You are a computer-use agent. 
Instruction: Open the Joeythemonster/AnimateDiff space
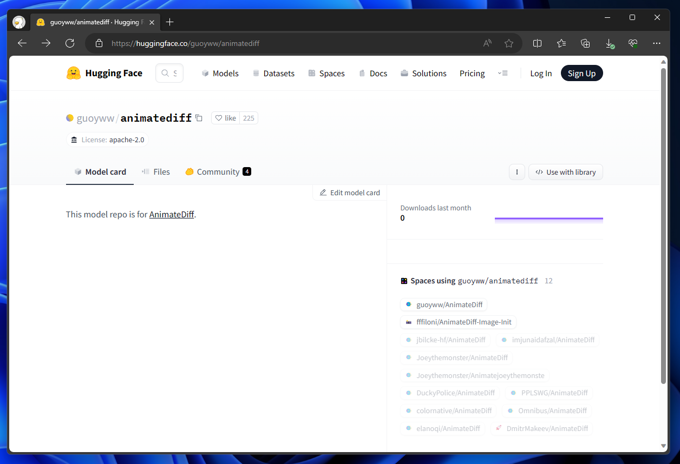point(456,358)
